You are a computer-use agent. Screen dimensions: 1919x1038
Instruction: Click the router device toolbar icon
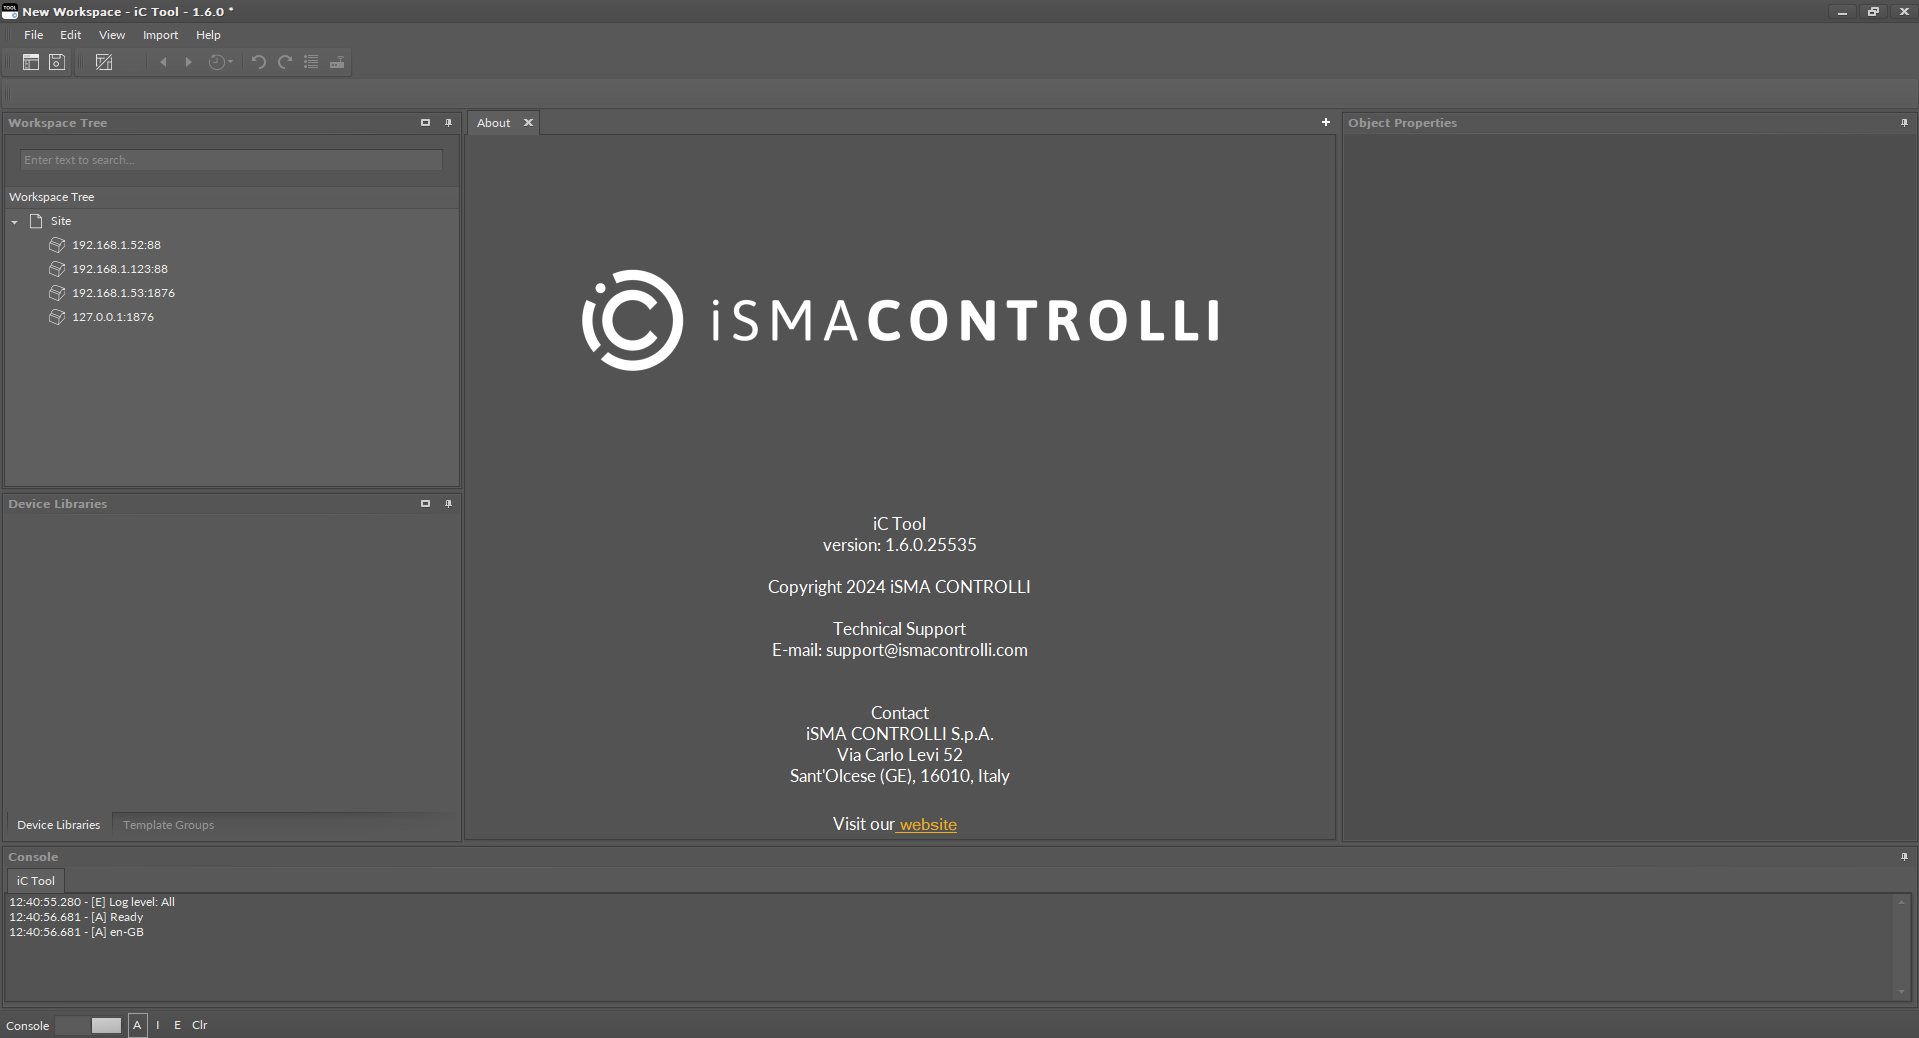(x=337, y=62)
